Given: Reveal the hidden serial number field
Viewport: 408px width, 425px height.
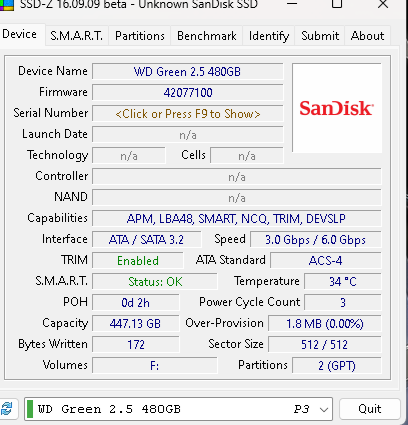Looking at the screenshot, I should [x=188, y=114].
